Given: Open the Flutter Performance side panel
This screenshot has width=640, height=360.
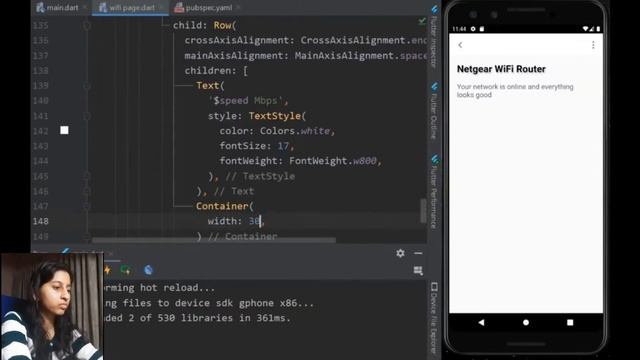Looking at the screenshot, I should pos(434,192).
